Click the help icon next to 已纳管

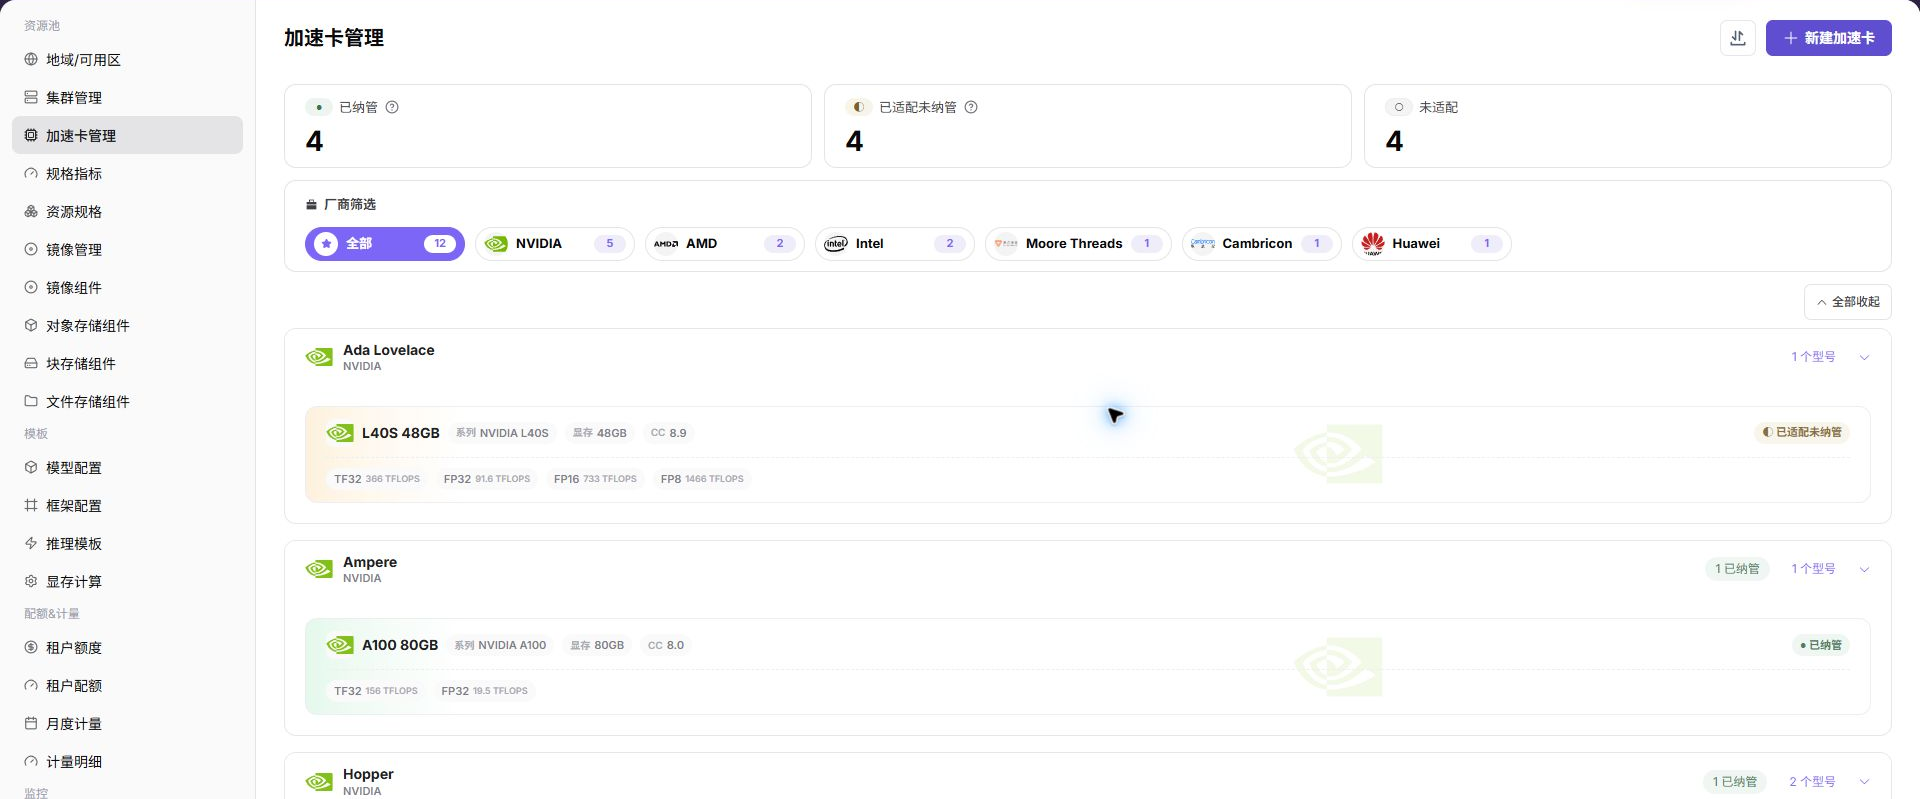(x=392, y=107)
